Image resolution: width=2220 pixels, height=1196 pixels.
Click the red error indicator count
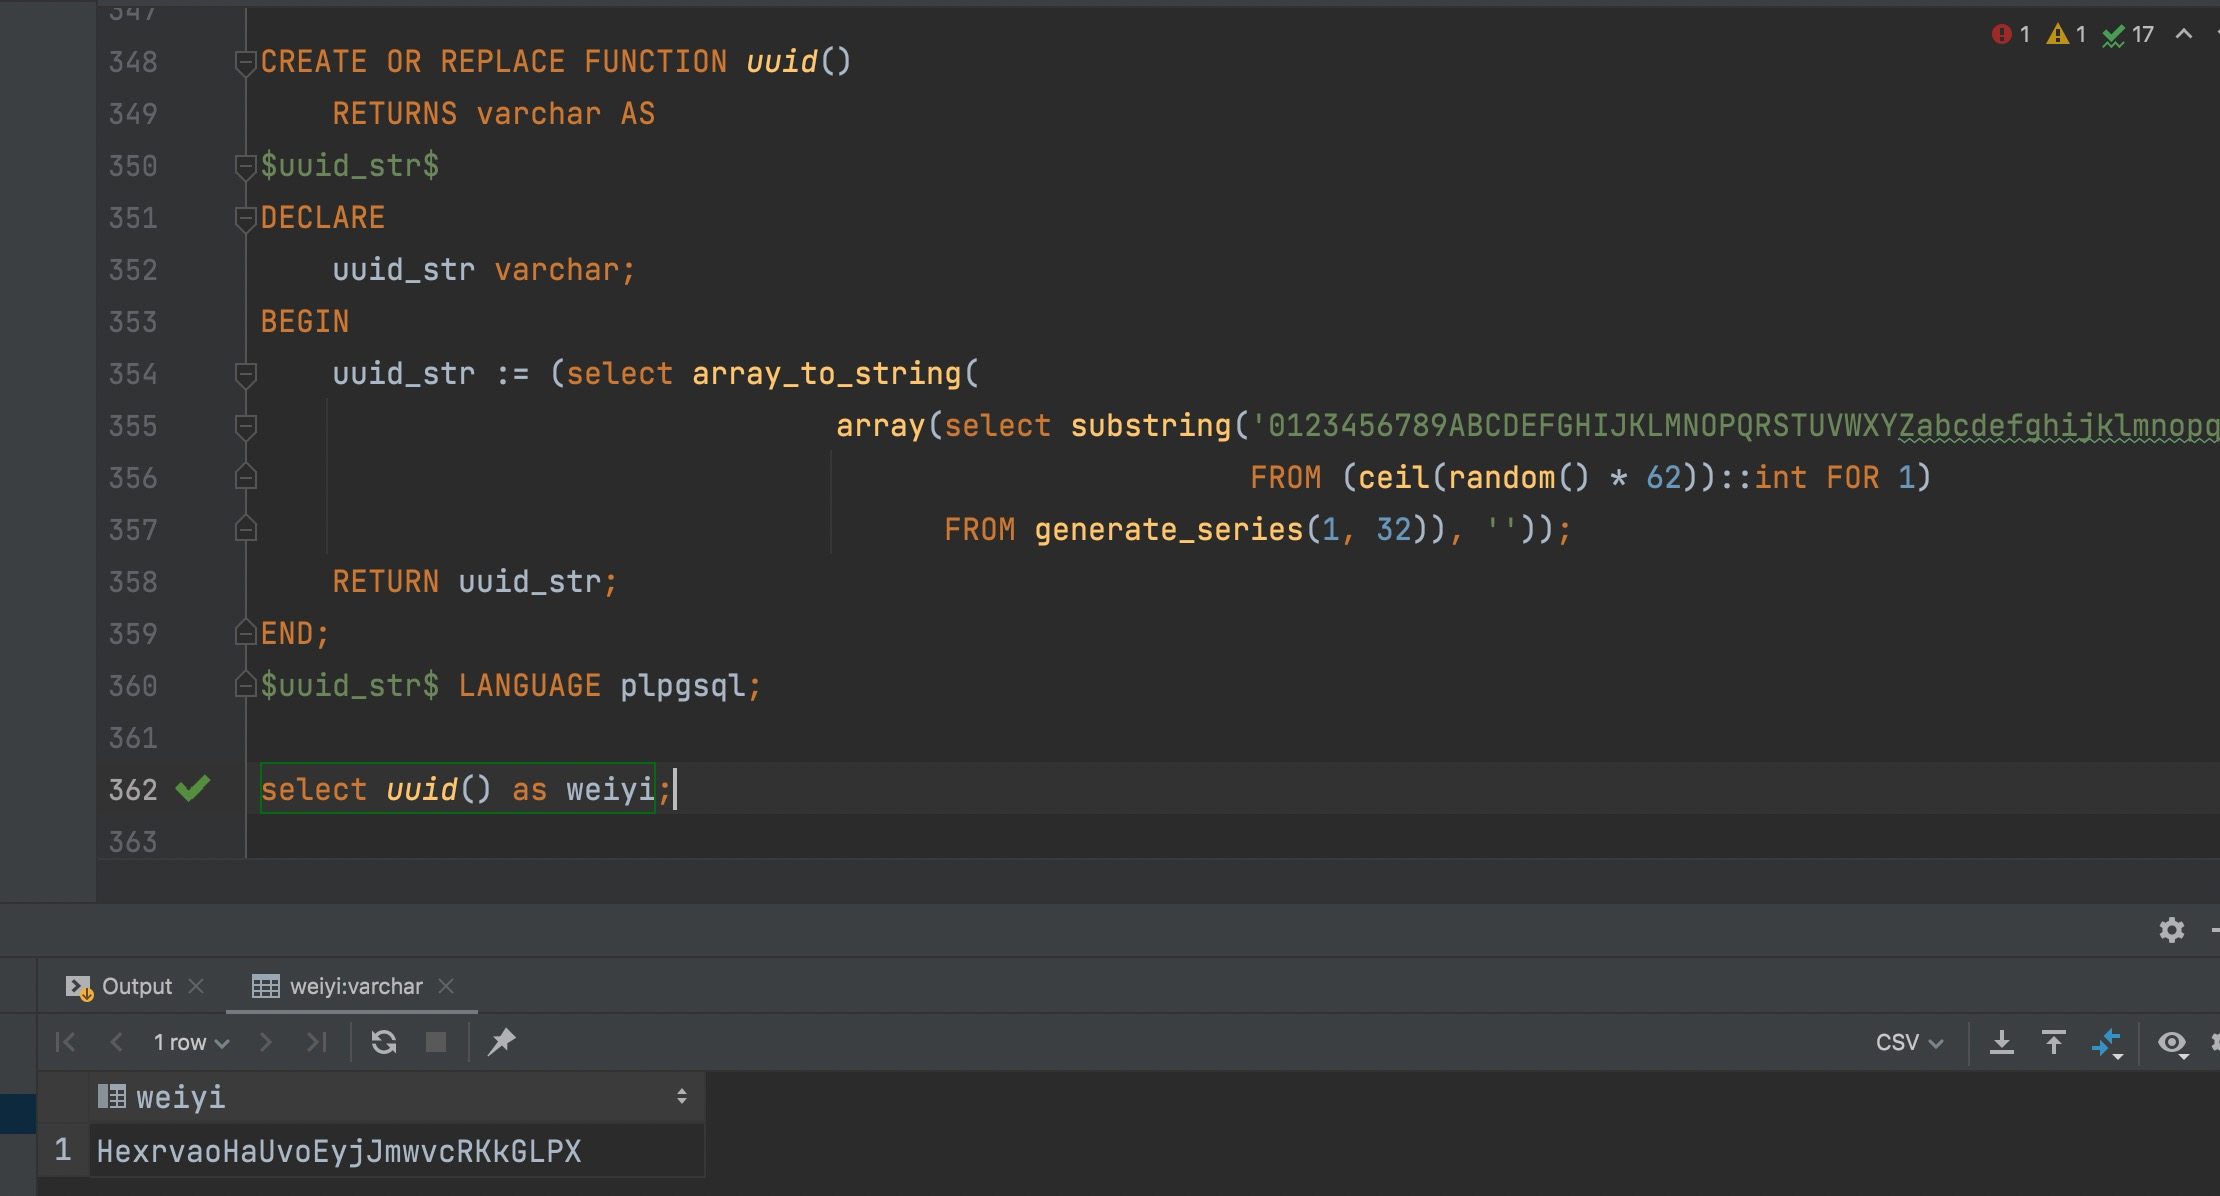point(2010,35)
